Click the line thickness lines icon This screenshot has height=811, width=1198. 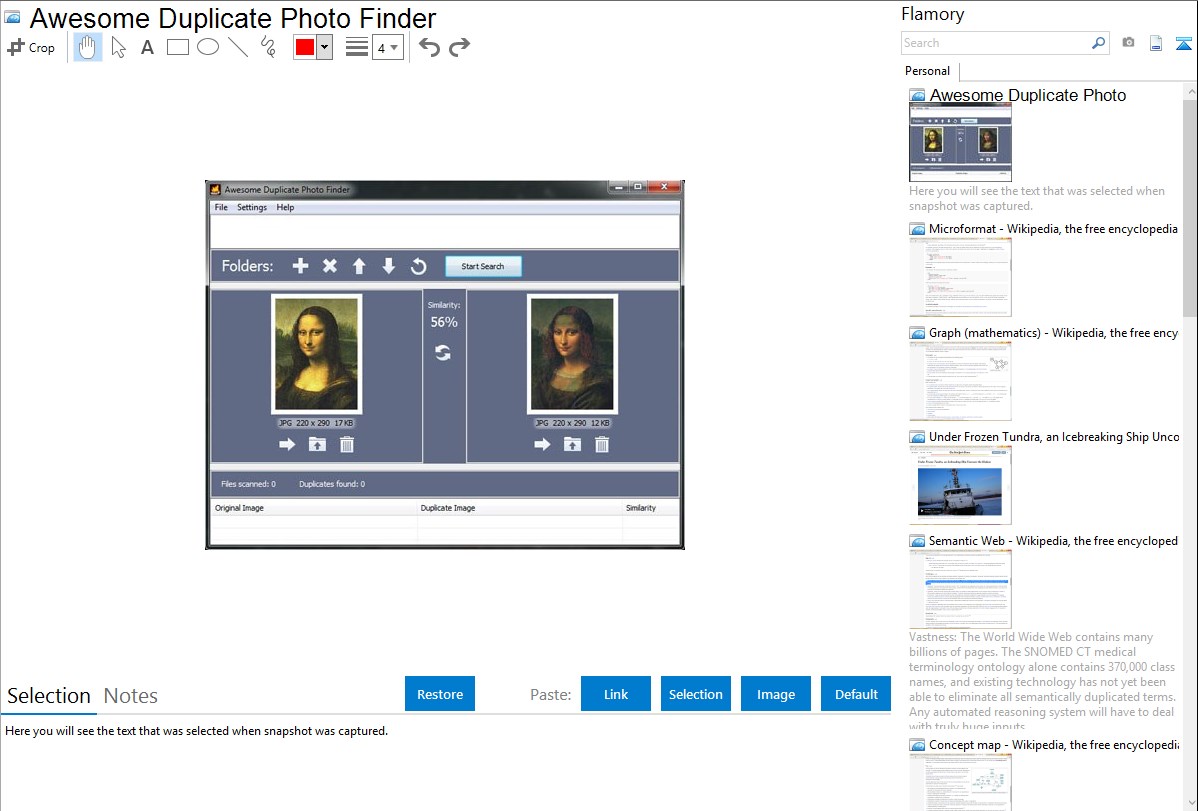click(357, 47)
